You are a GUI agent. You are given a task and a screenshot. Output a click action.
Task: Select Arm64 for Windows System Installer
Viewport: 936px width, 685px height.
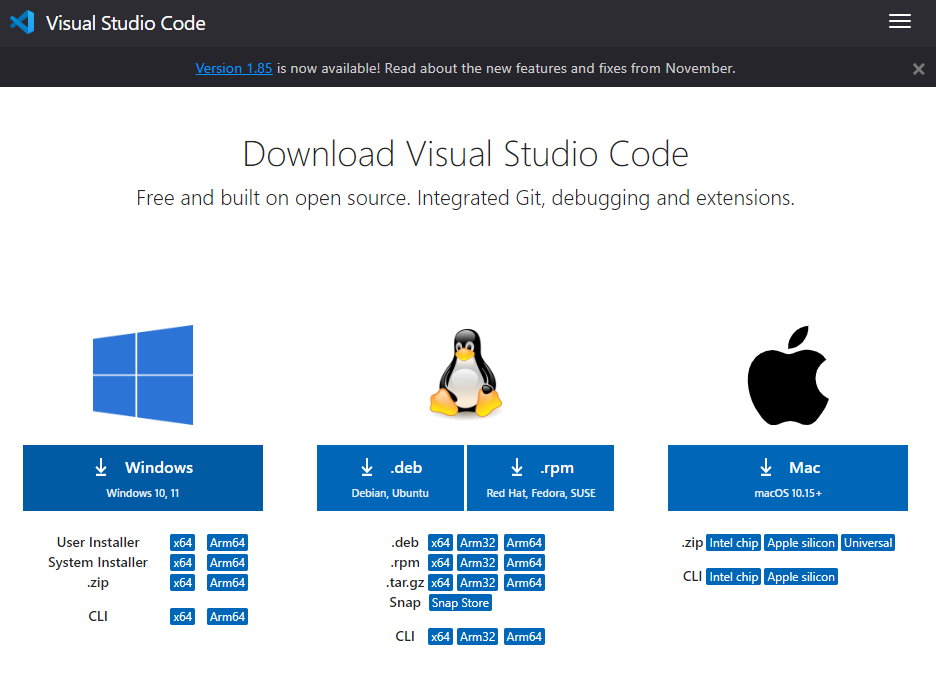227,563
